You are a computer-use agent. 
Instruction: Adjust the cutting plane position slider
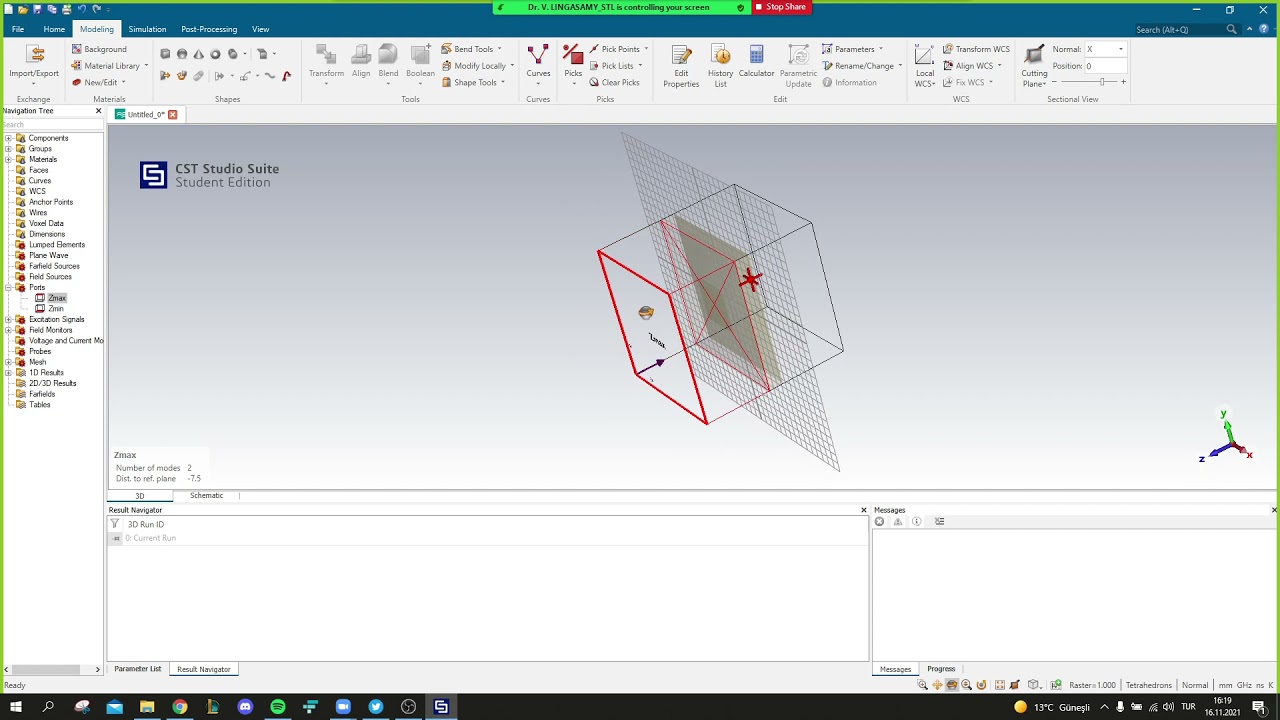pyautogui.click(x=1102, y=82)
